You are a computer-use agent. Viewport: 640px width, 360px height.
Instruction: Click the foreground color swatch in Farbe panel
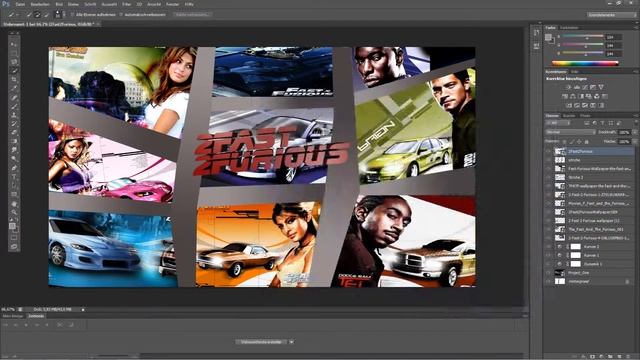click(549, 37)
